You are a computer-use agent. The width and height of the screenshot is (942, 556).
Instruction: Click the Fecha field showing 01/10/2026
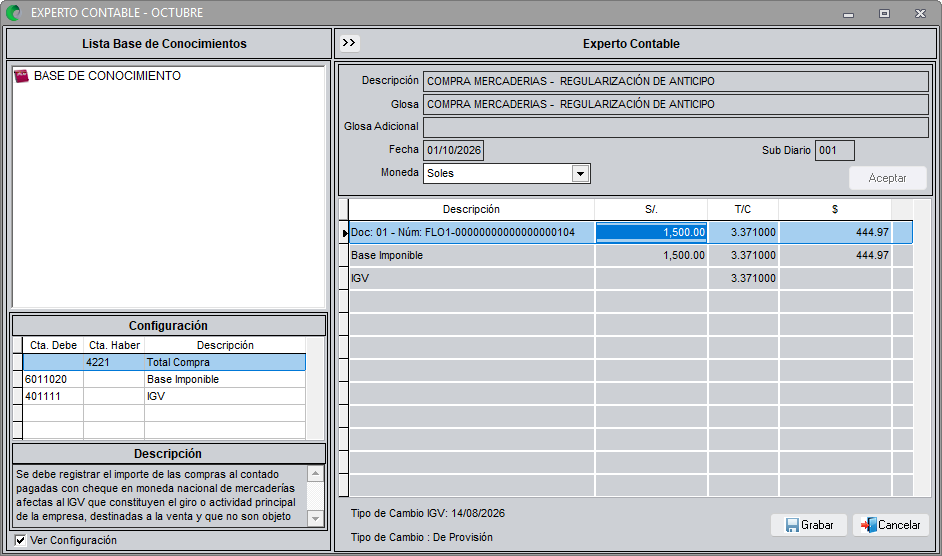454,150
